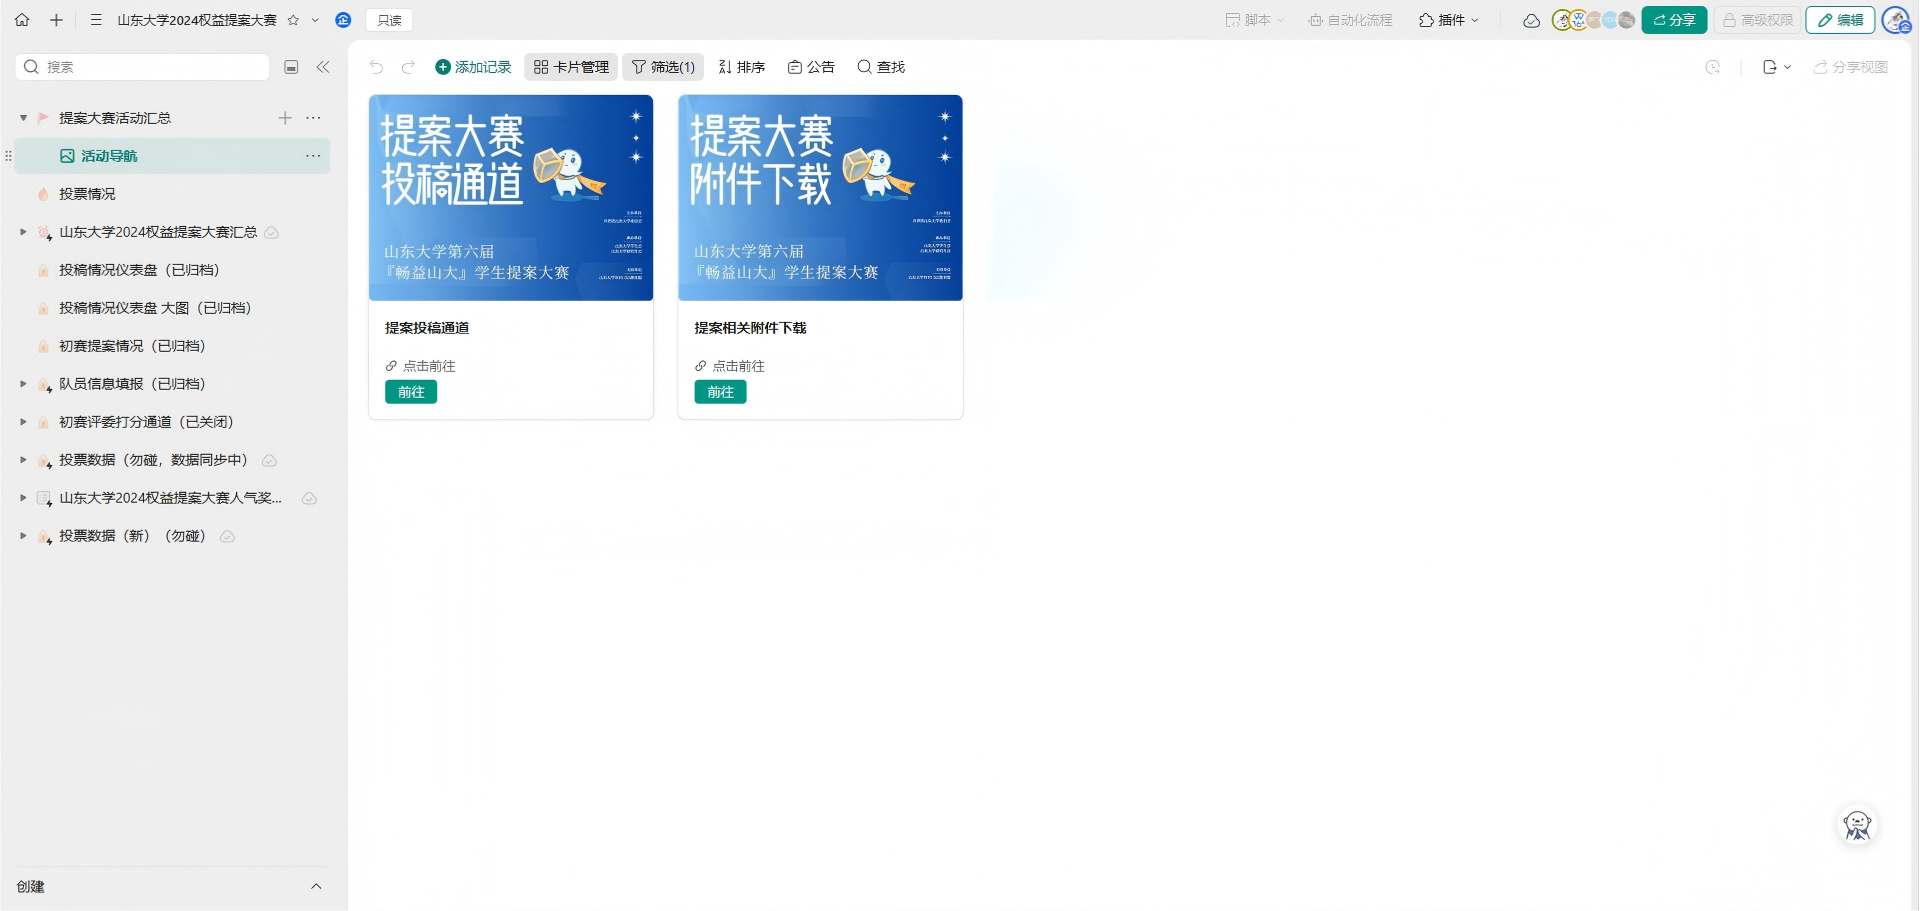Select 投票情况 in the sidebar
1920x911 pixels.
tap(87, 194)
